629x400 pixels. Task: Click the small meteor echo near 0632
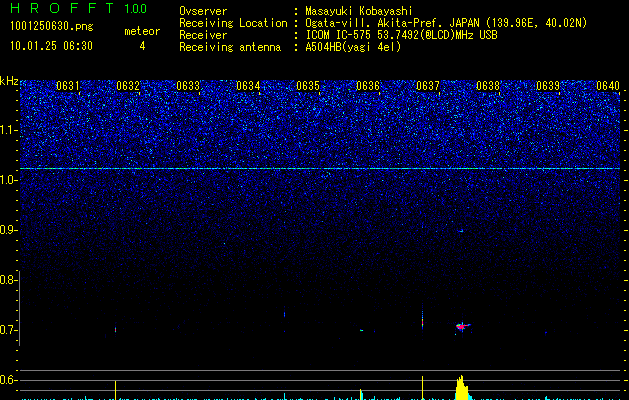[x=116, y=330]
